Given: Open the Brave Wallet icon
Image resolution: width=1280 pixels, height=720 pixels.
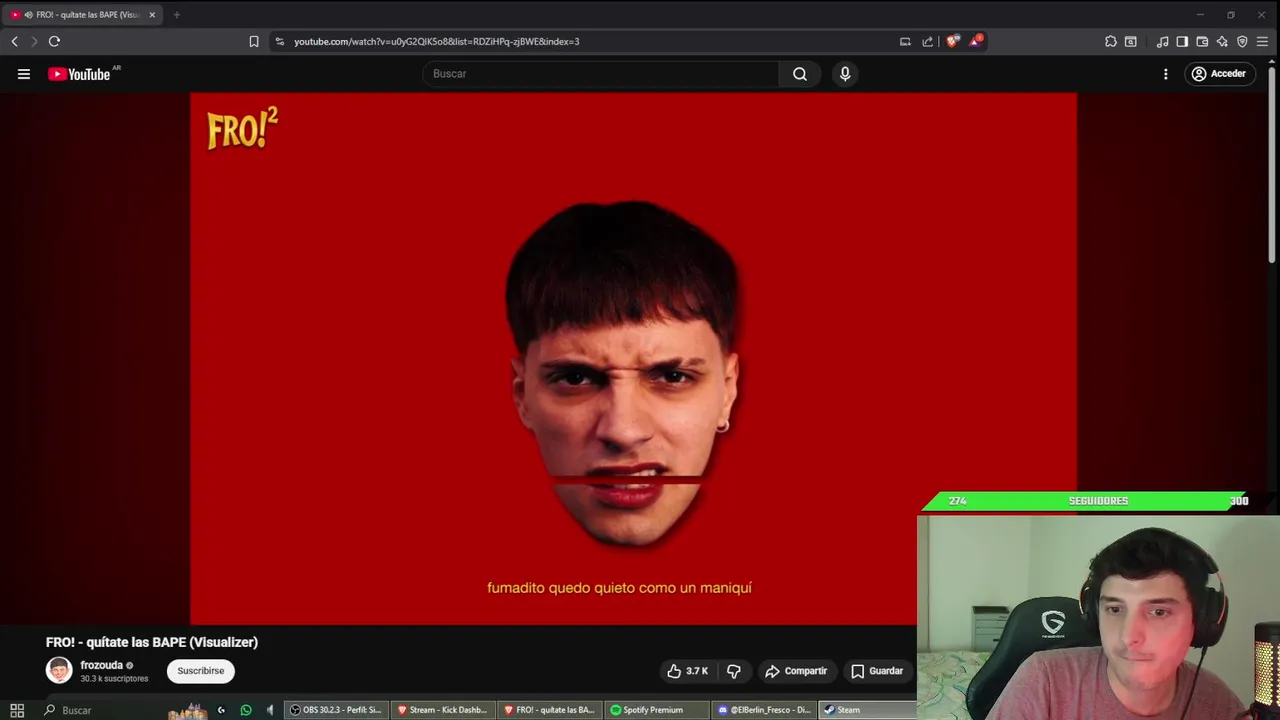Looking at the screenshot, I should point(1202,41).
